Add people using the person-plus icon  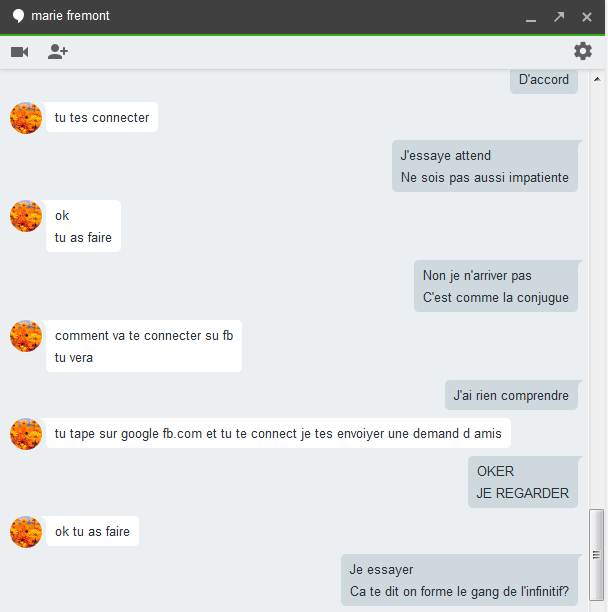pos(58,52)
